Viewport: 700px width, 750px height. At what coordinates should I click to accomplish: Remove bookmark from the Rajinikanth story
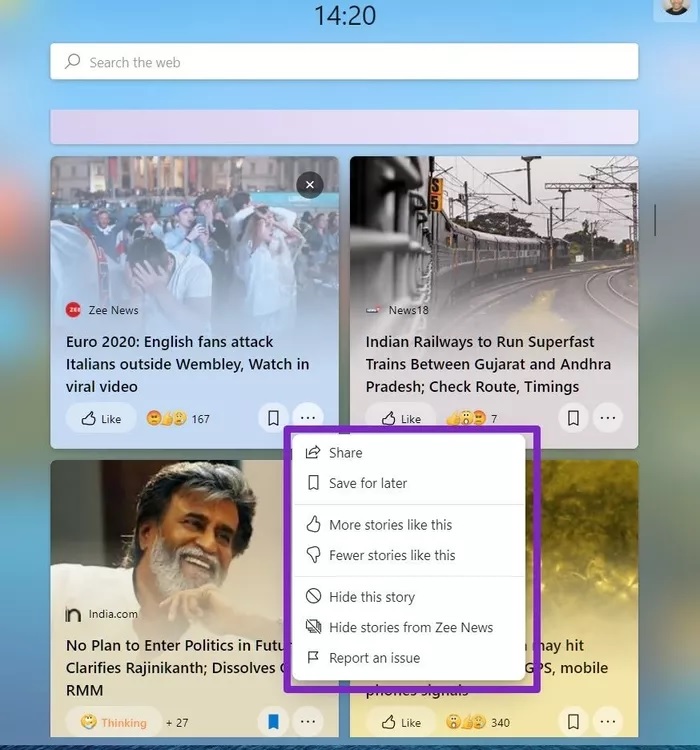point(273,721)
